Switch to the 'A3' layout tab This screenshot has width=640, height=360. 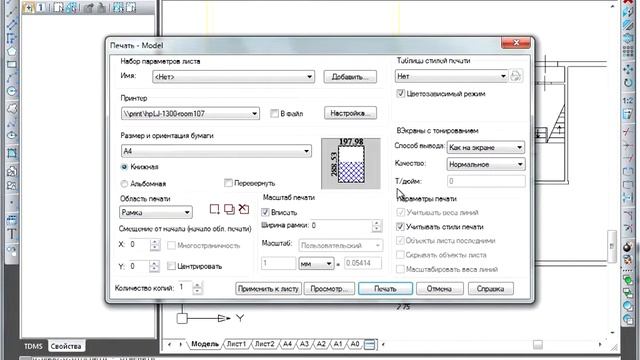[x=304, y=344]
